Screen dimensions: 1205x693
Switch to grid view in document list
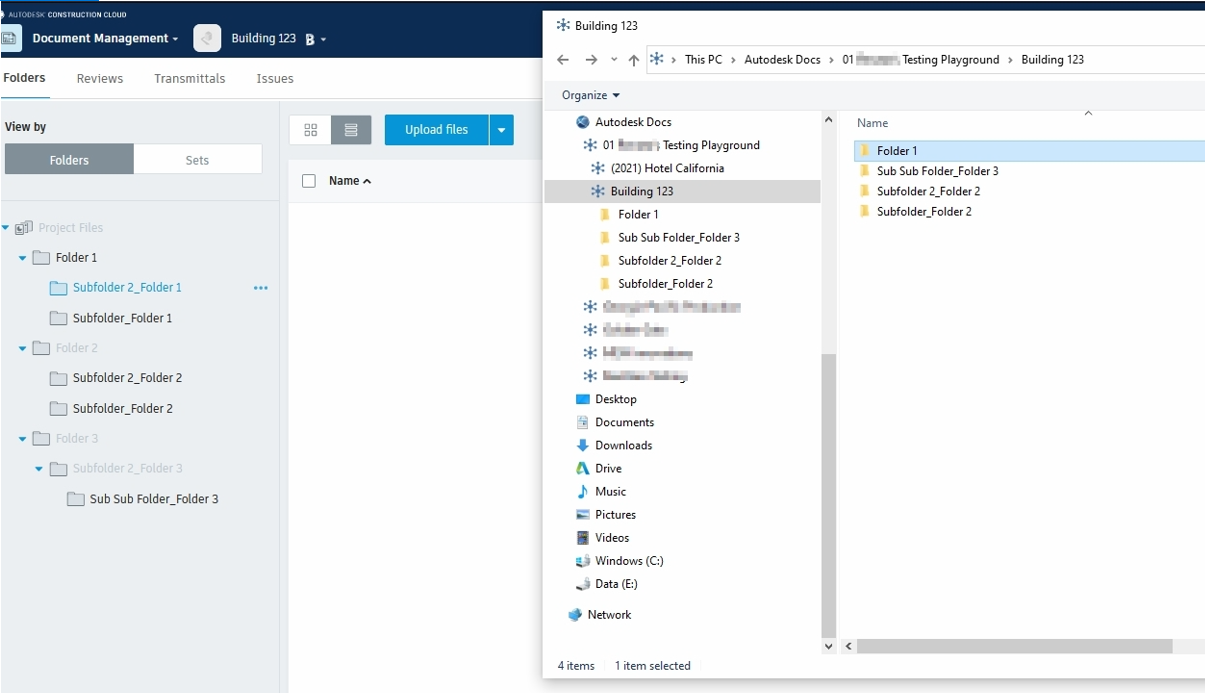tap(310, 129)
